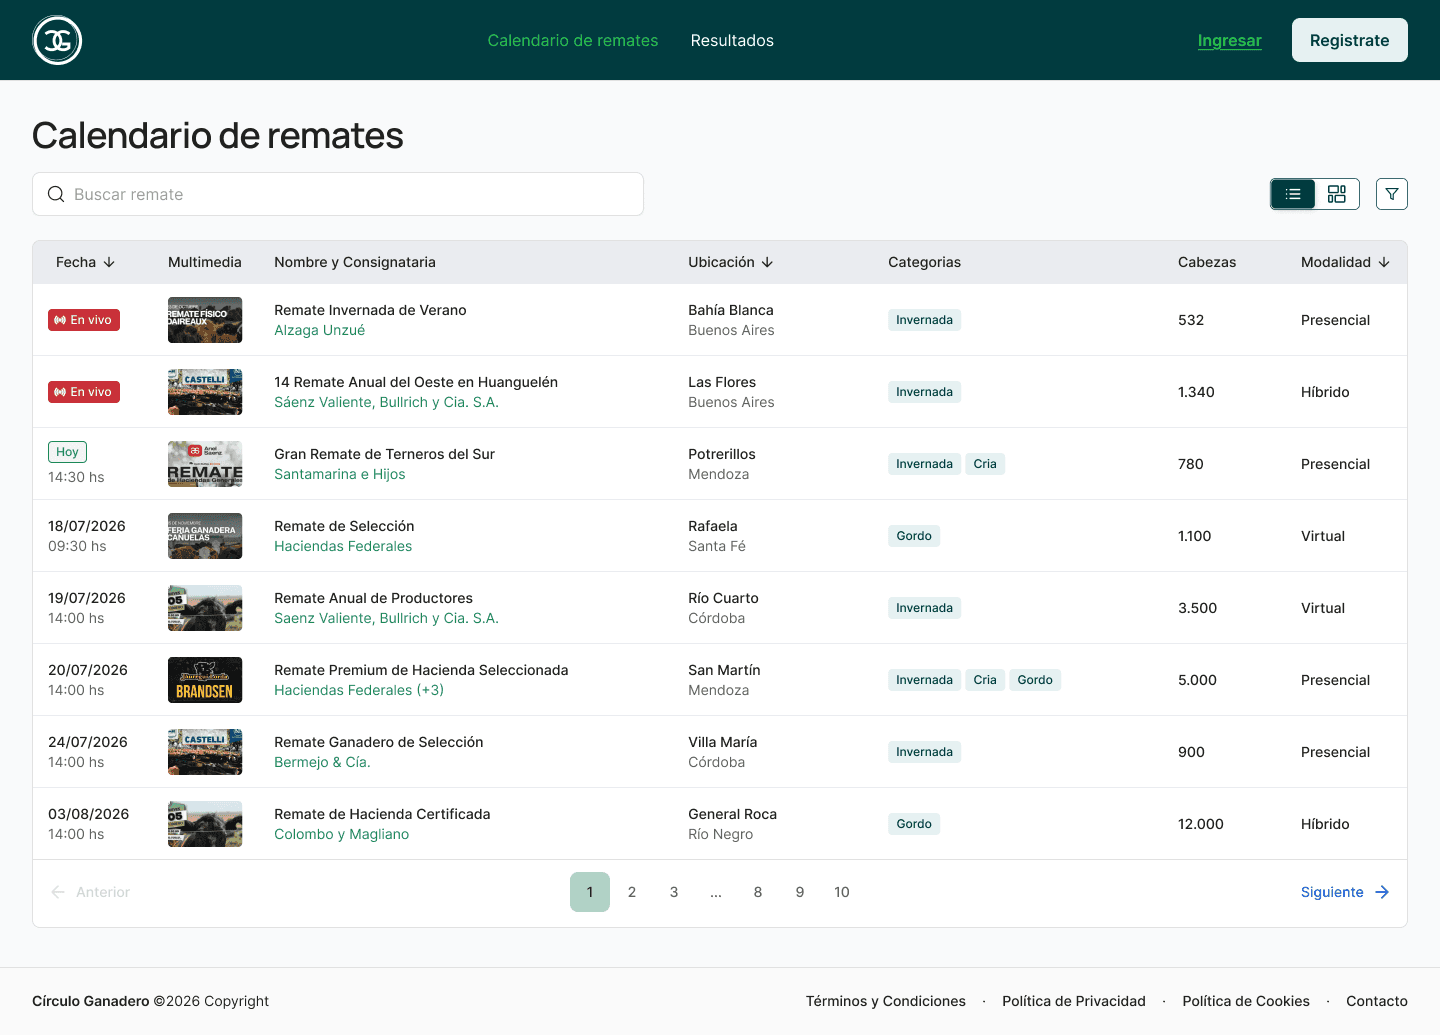Go to page 2
The height and width of the screenshot is (1035, 1440).
tap(632, 892)
